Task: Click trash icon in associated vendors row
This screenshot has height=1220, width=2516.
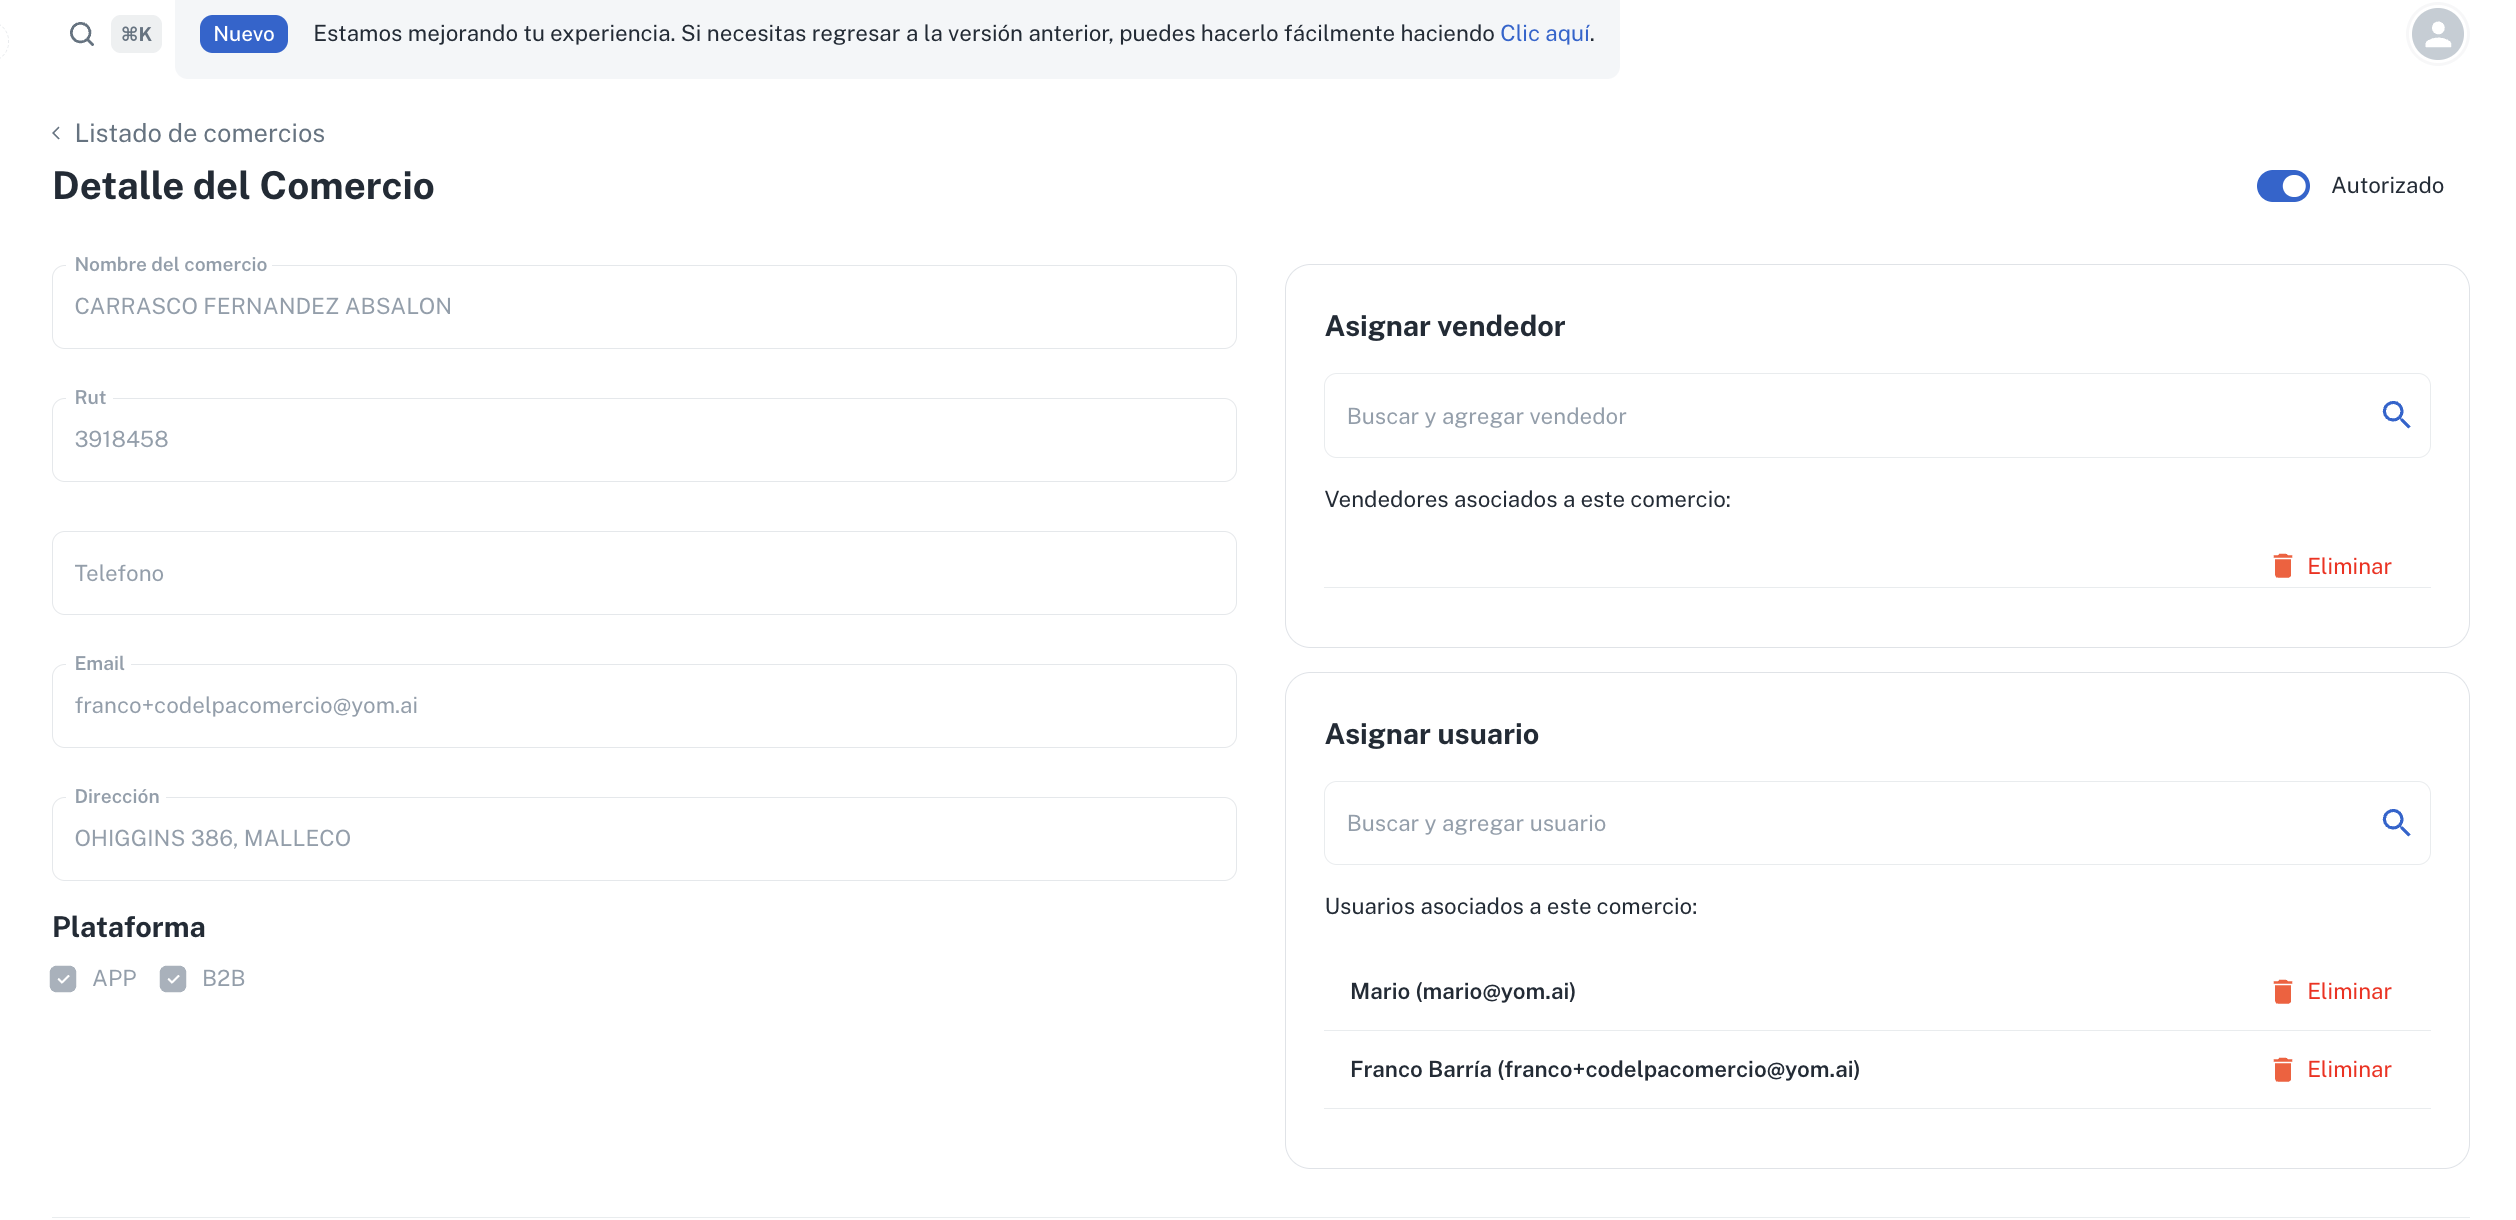Action: pyautogui.click(x=2283, y=567)
